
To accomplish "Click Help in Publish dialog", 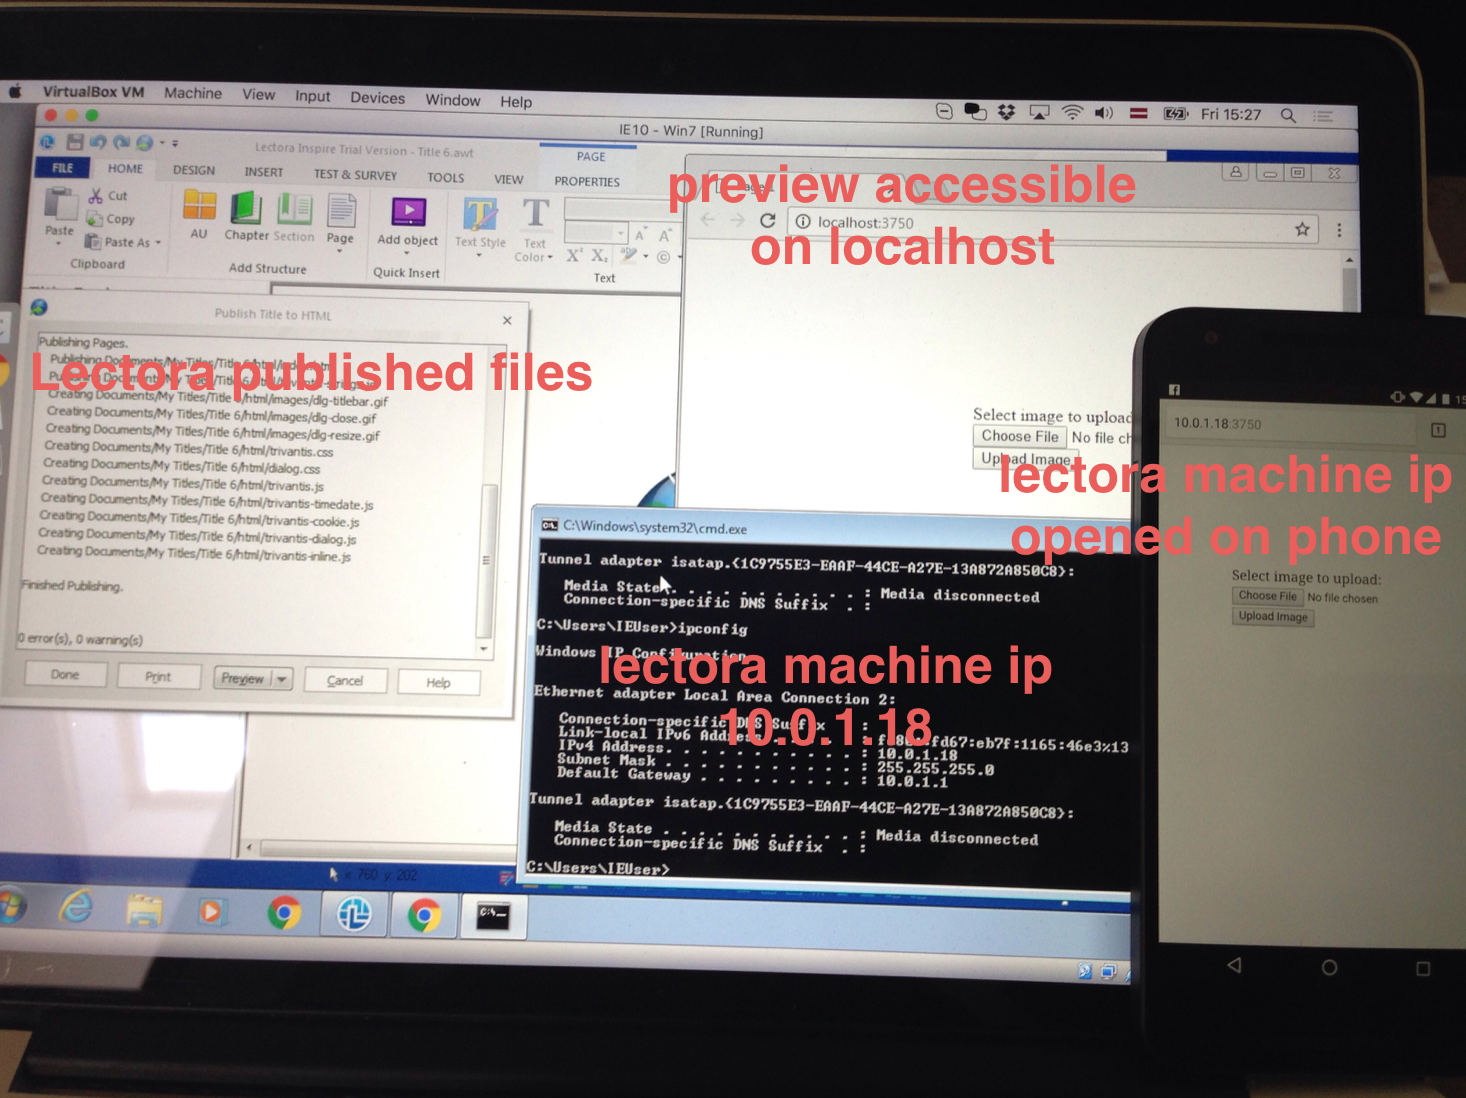I will click(438, 682).
